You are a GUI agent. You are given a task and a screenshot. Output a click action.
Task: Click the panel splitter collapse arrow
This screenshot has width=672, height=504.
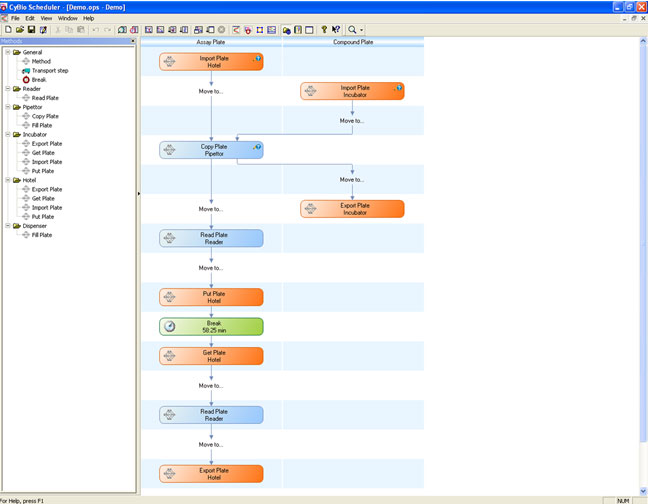coord(139,194)
